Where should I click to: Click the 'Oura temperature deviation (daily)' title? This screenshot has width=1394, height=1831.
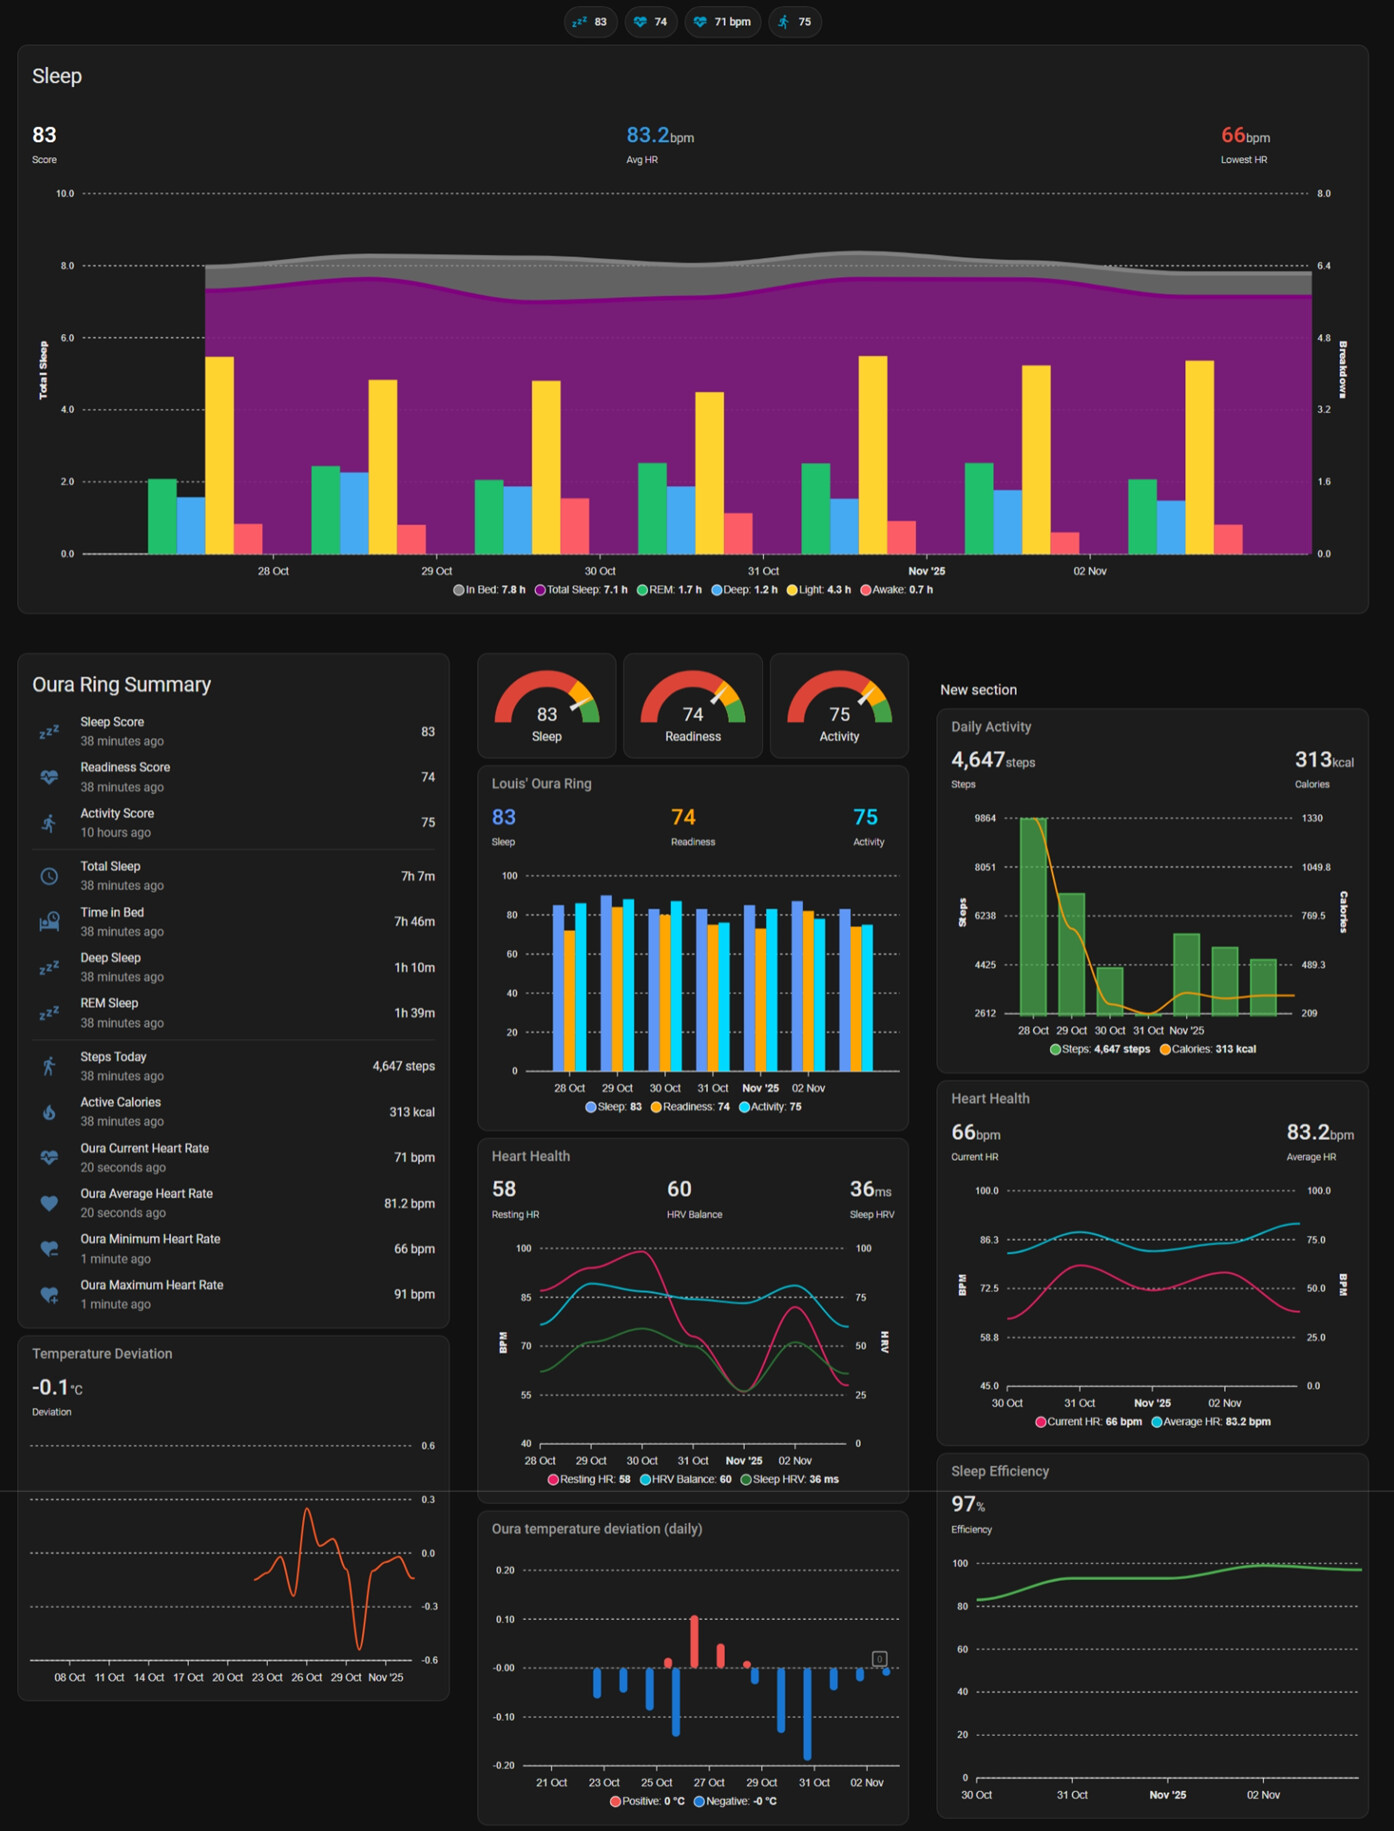(x=597, y=1529)
